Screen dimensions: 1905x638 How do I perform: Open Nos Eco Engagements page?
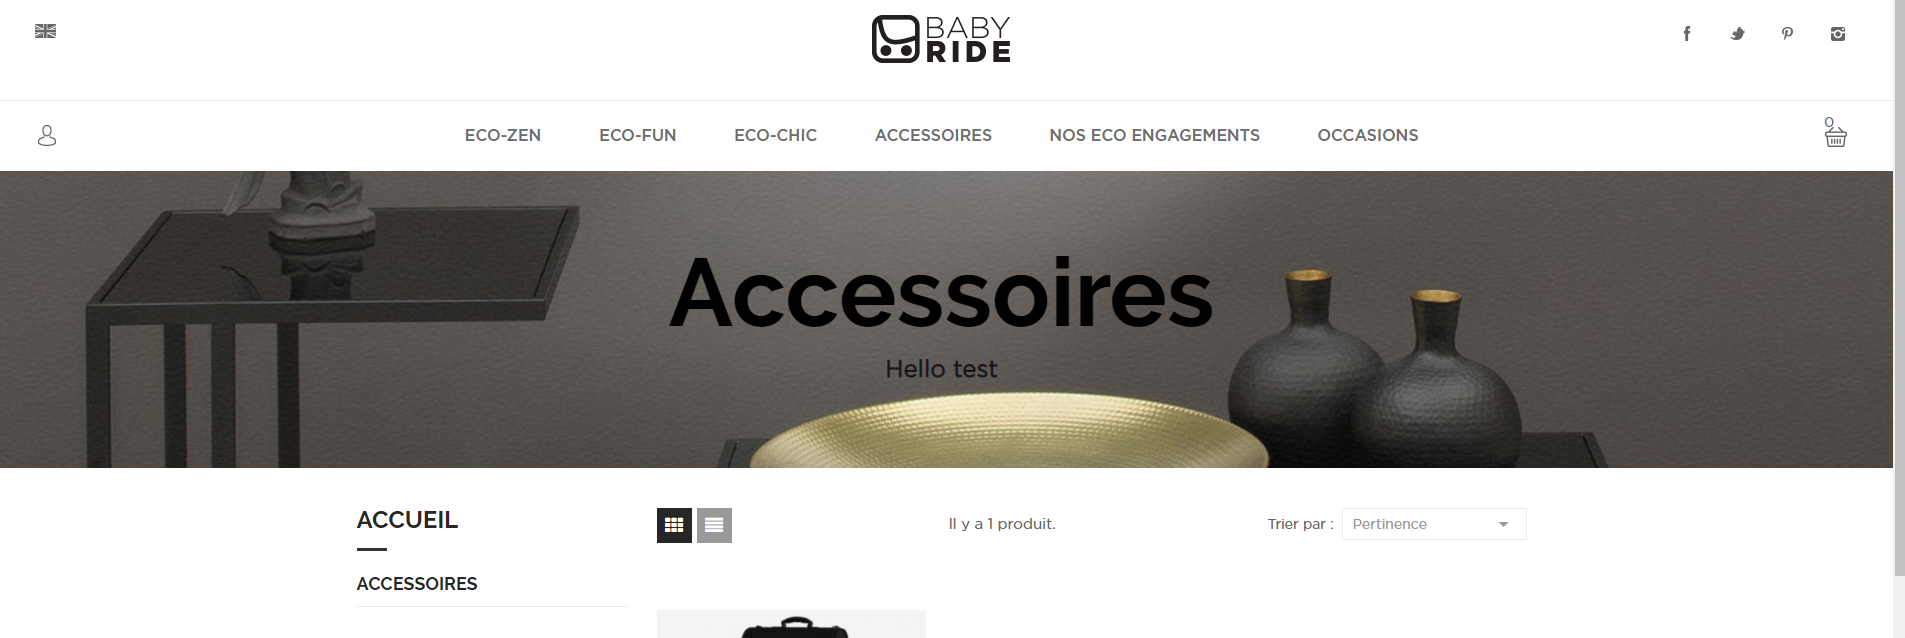pos(1155,135)
